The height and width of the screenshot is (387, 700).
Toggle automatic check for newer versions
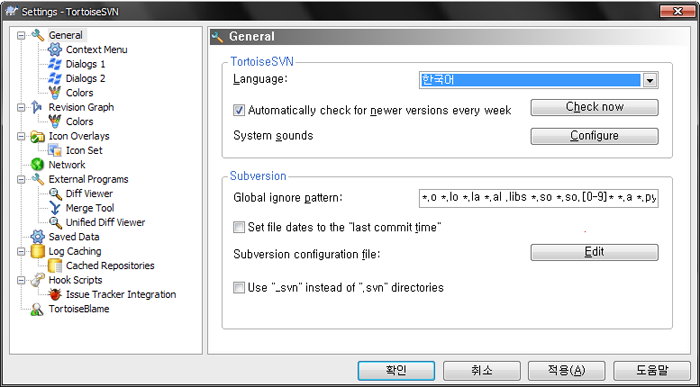(239, 110)
